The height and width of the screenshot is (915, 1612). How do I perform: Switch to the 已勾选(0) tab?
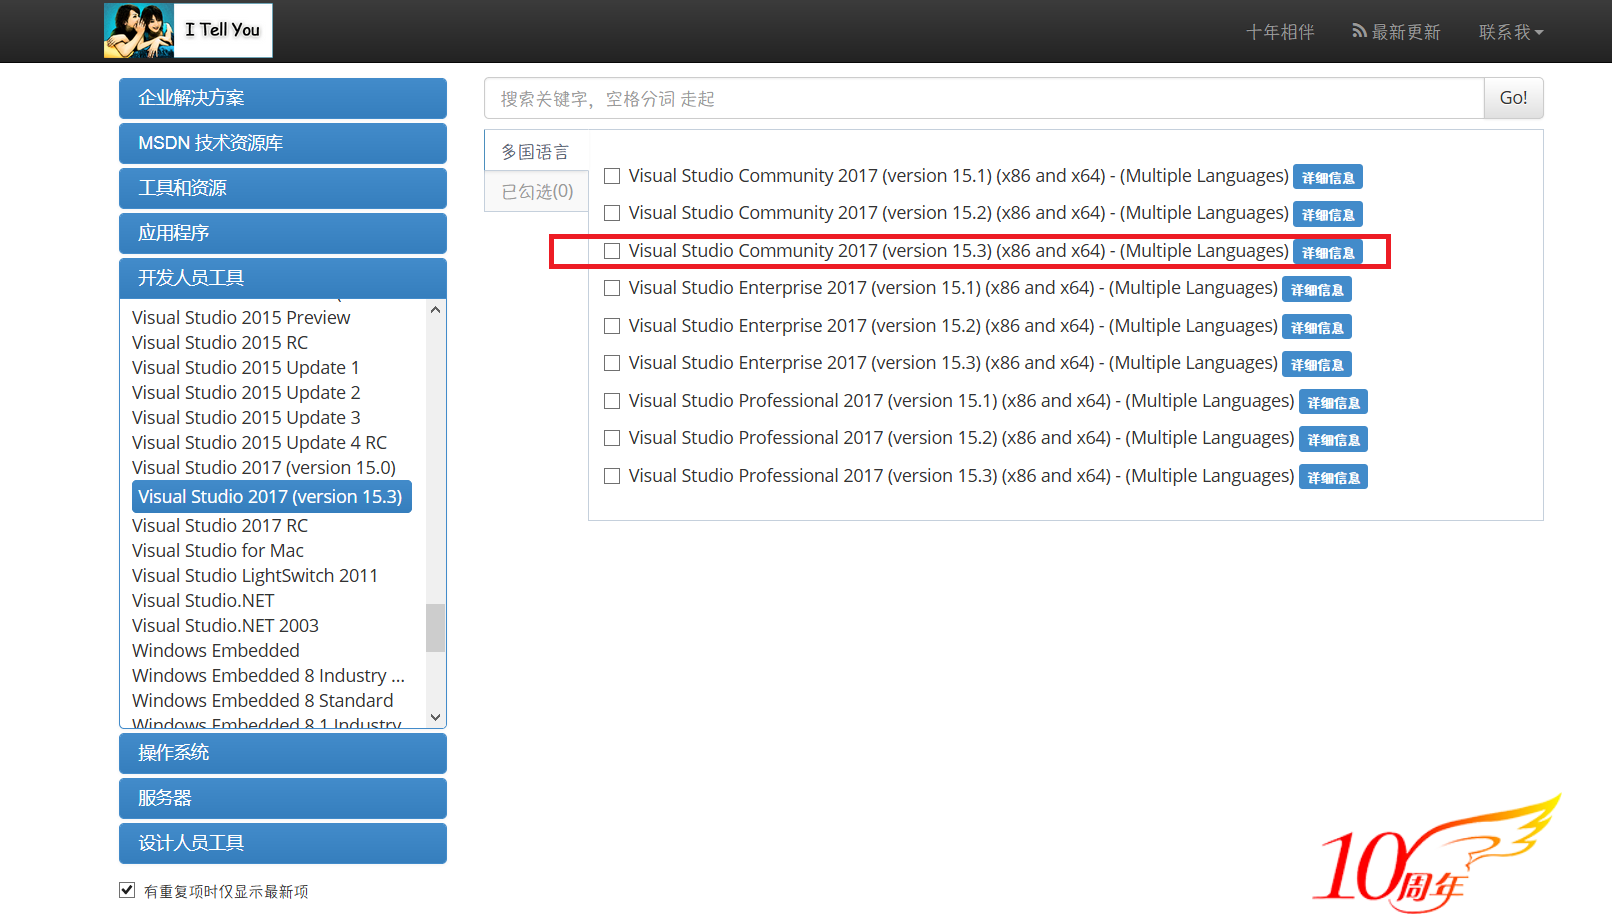coord(537,191)
